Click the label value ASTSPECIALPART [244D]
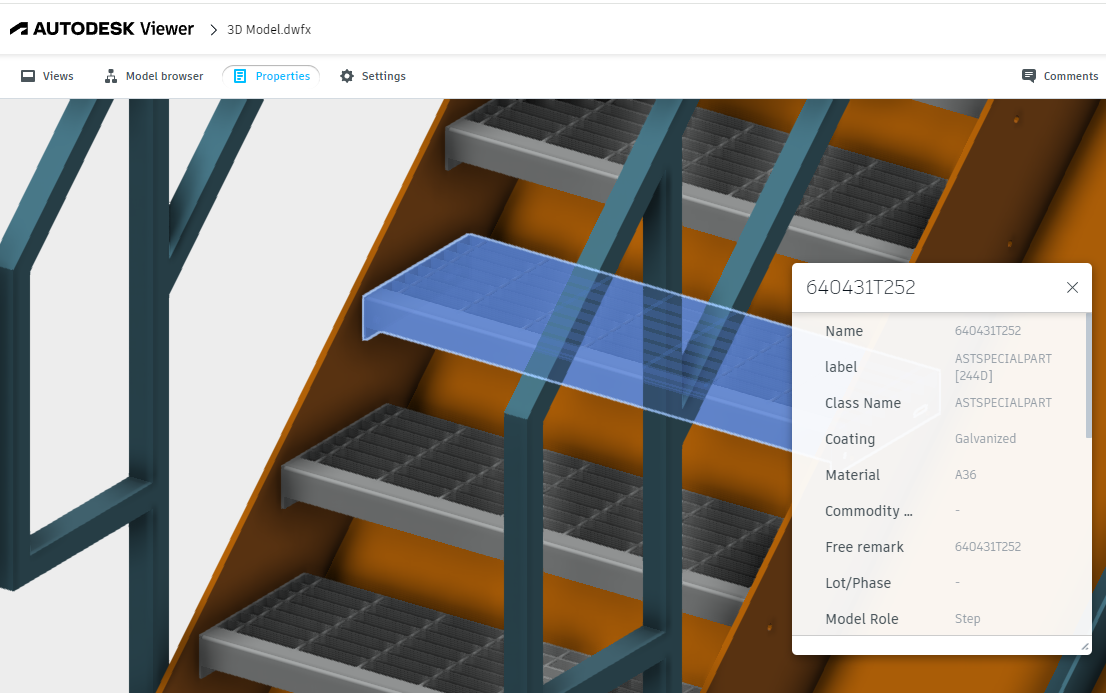The image size is (1106, 693). pyautogui.click(x=1003, y=366)
